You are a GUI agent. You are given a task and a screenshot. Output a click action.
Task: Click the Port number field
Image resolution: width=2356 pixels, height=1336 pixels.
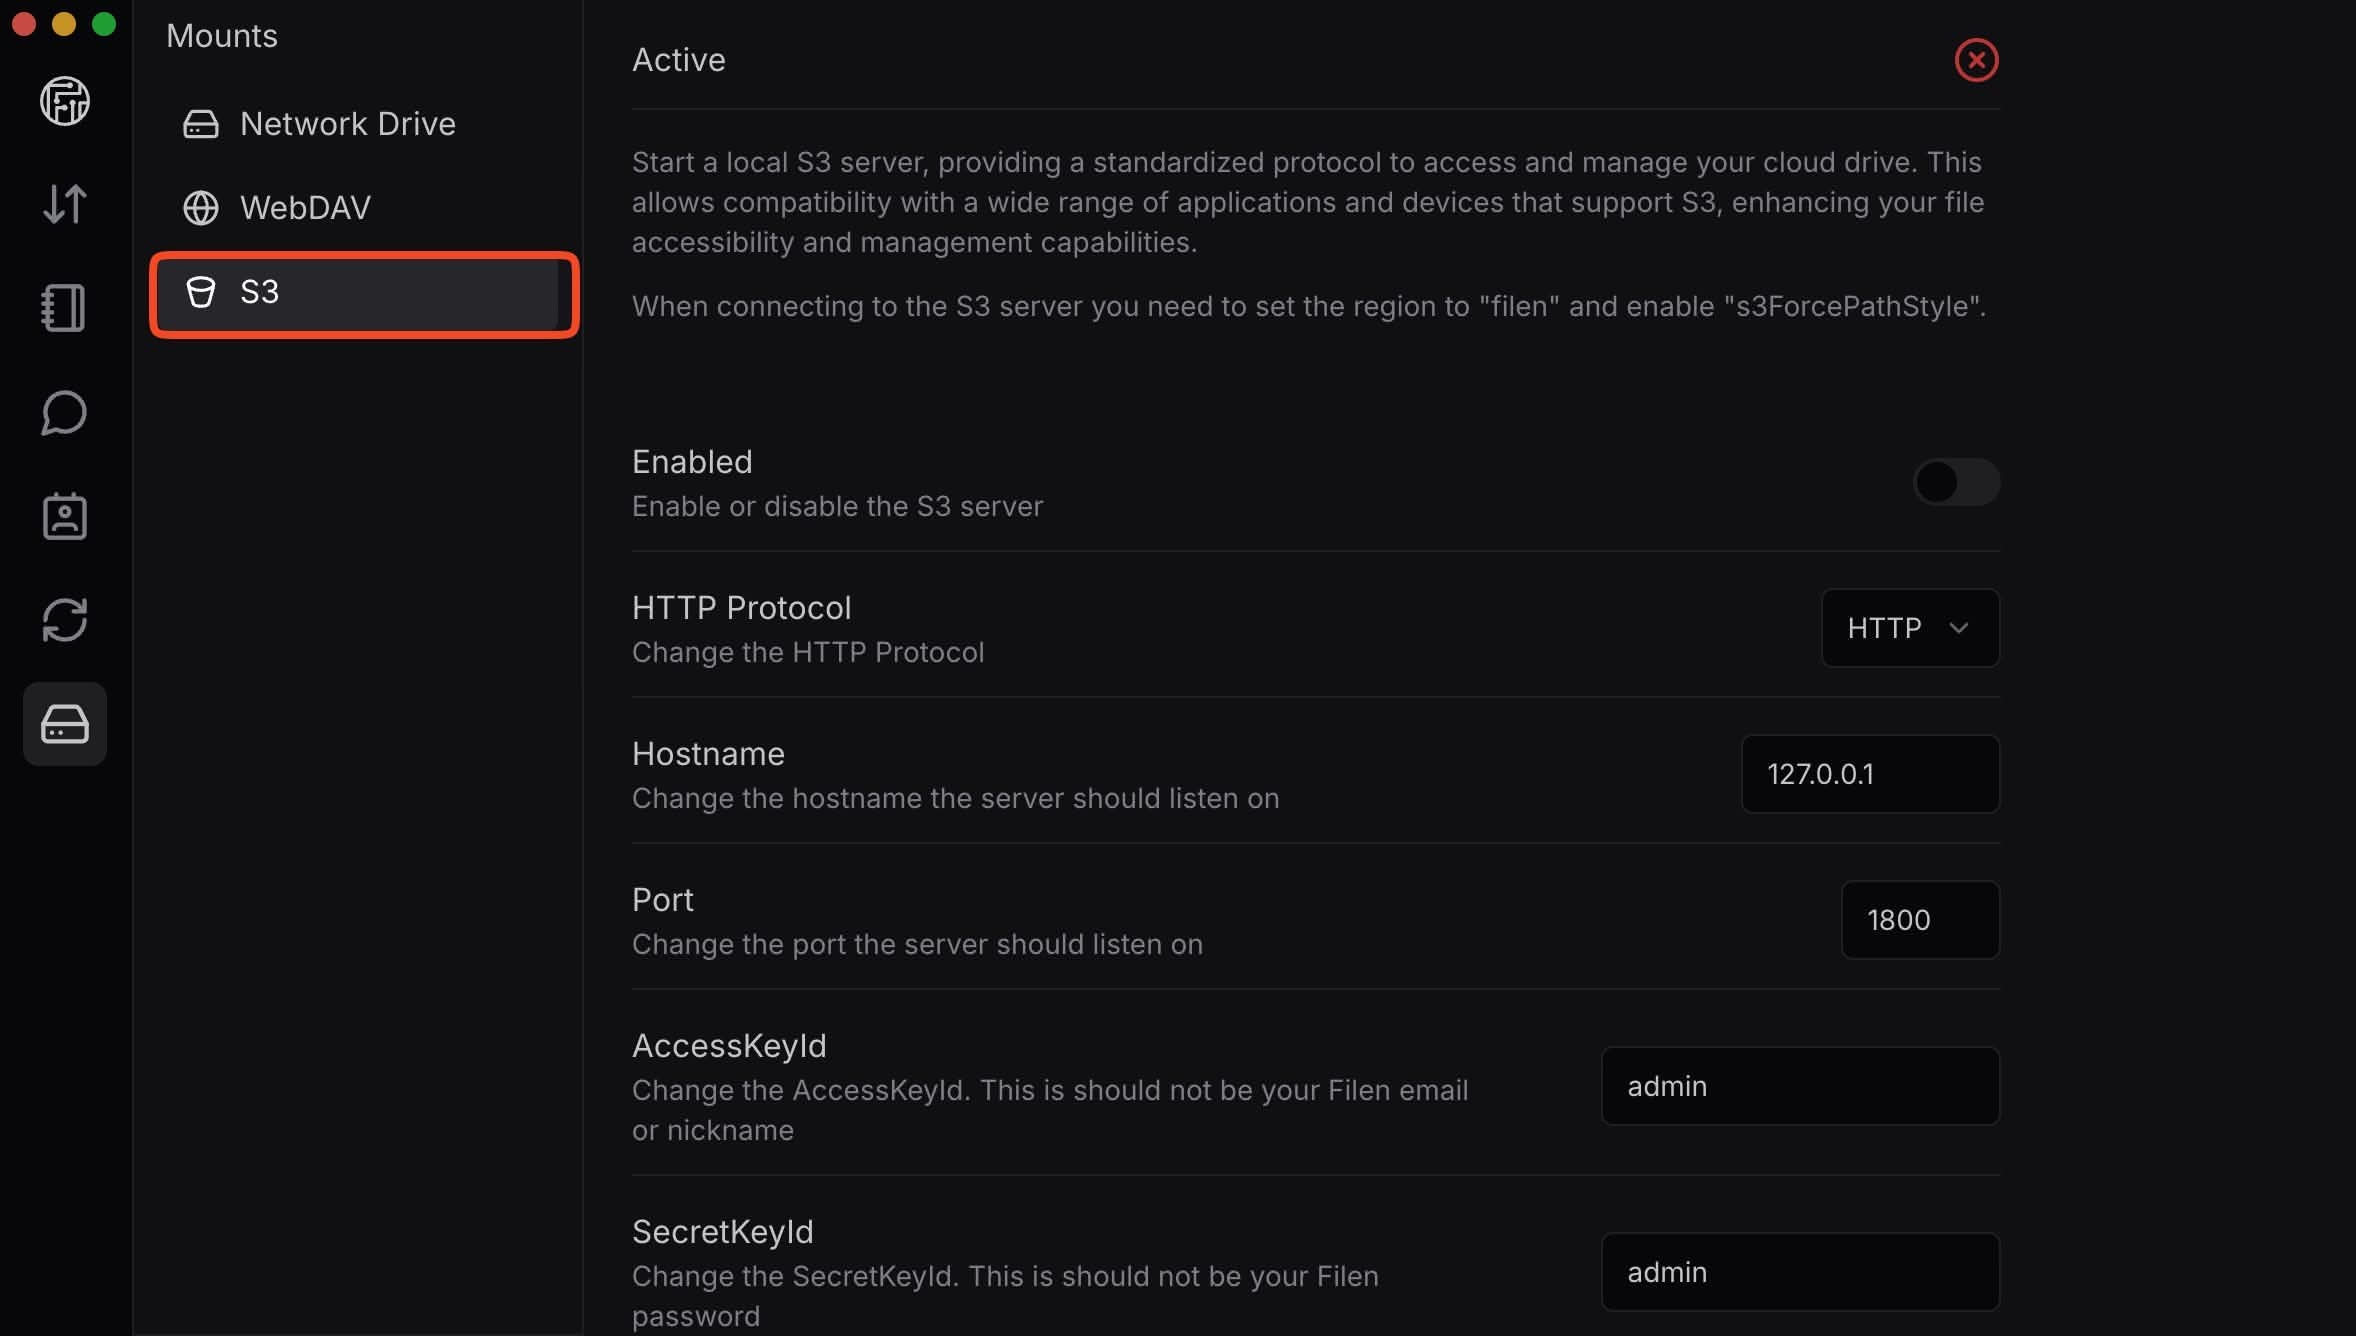pos(1920,920)
